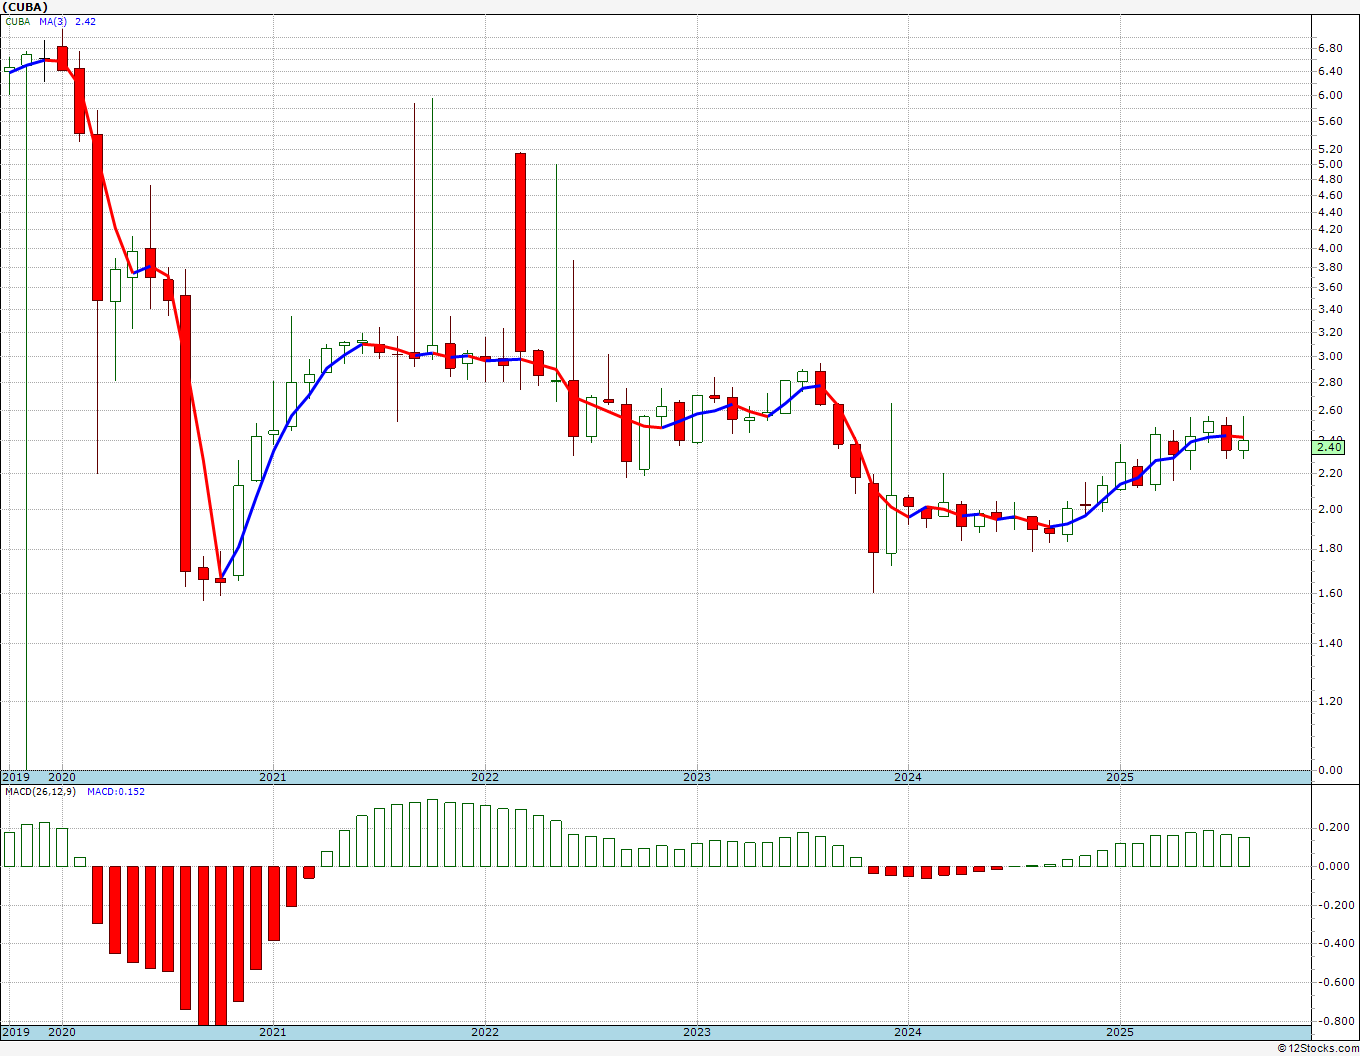
Task: Click the (CUBA) chart title
Action: (25, 7)
